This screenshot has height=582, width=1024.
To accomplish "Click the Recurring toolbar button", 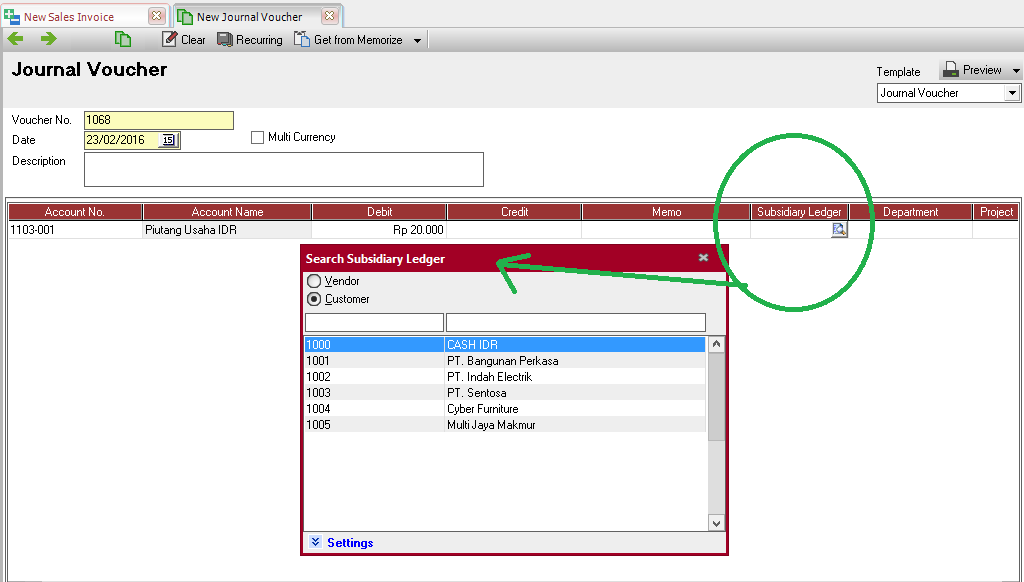I will point(250,40).
